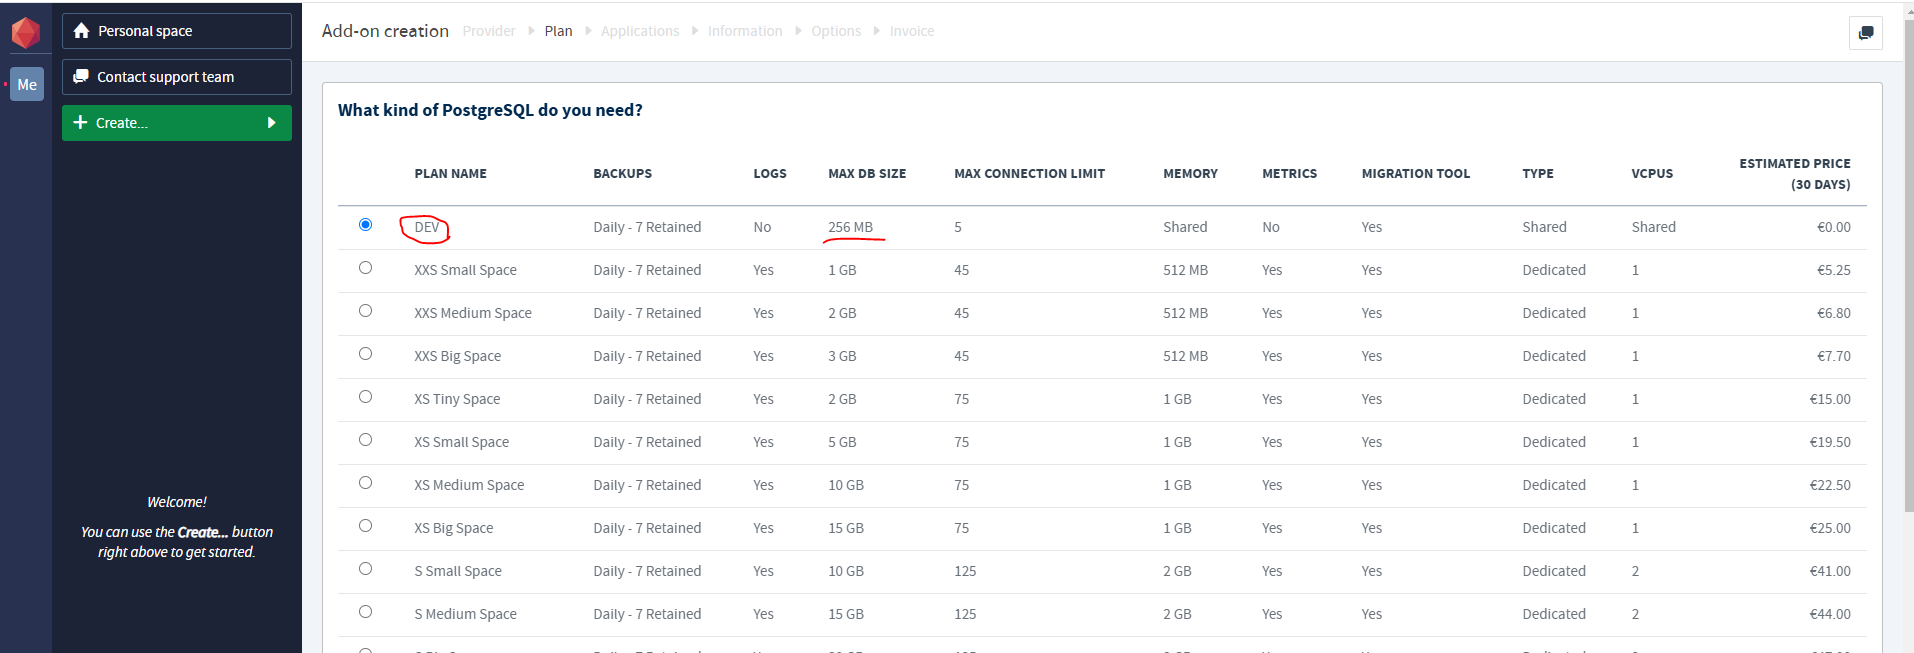1914x653 pixels.
Task: Select the S Small Space radio button
Action: click(365, 568)
